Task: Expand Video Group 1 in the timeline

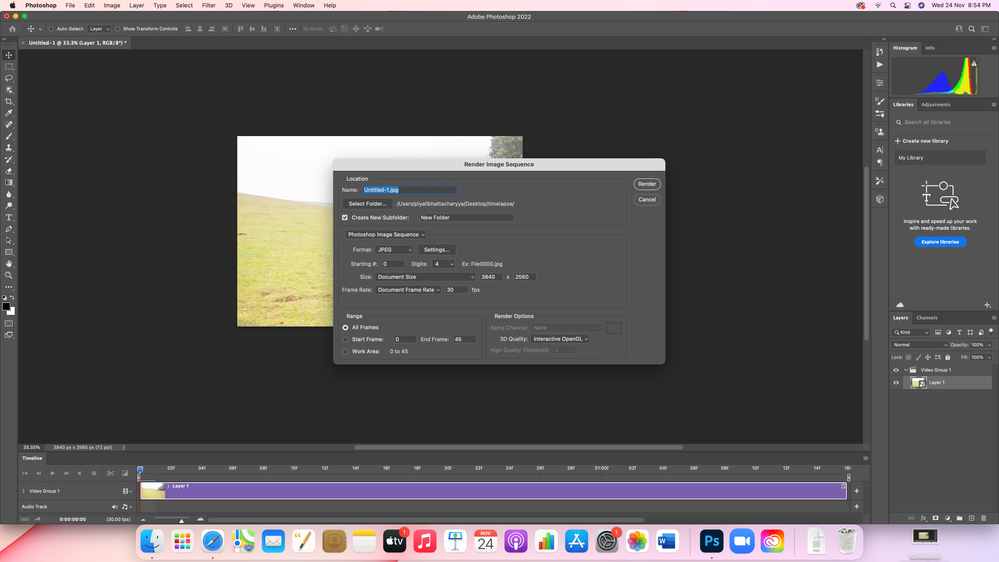Action: click(x=24, y=491)
